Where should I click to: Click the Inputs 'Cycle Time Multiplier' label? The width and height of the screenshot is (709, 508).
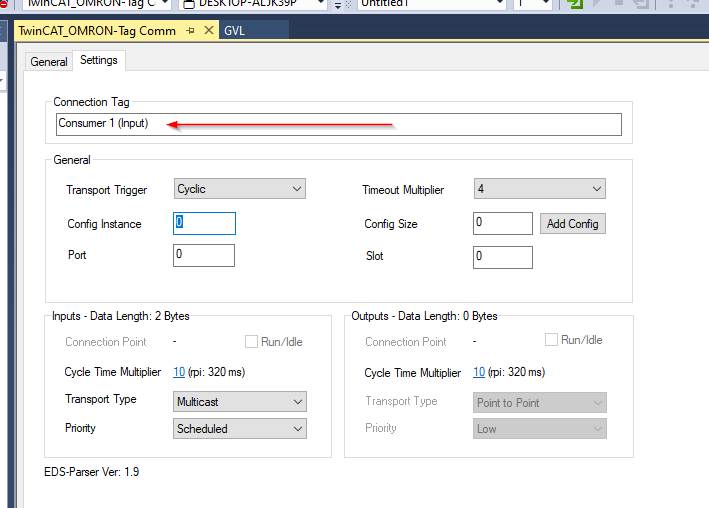tap(113, 372)
